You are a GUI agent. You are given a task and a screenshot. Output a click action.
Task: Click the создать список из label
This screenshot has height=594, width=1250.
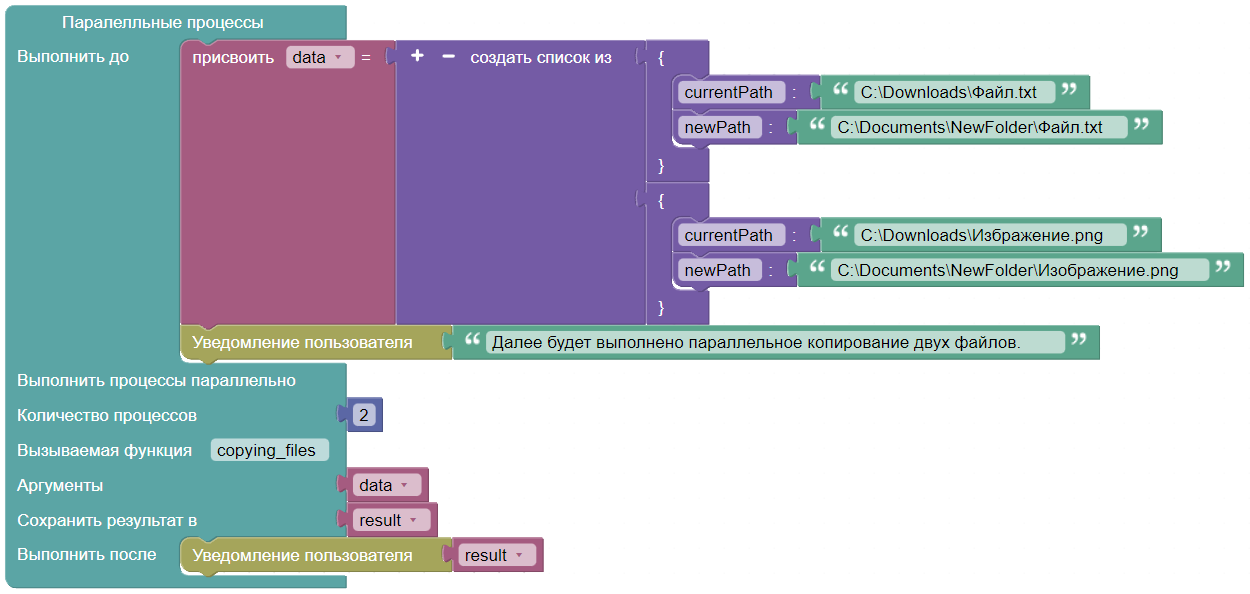pos(541,57)
